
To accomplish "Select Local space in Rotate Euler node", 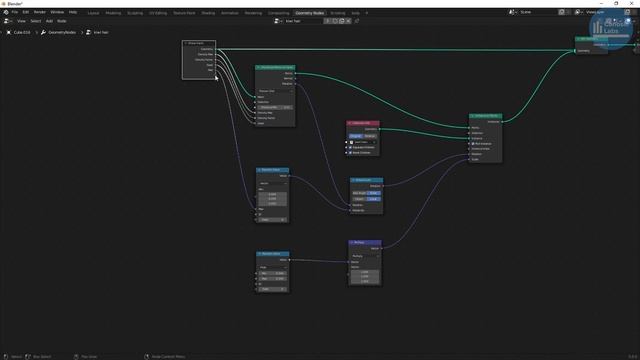I will click(x=374, y=199).
